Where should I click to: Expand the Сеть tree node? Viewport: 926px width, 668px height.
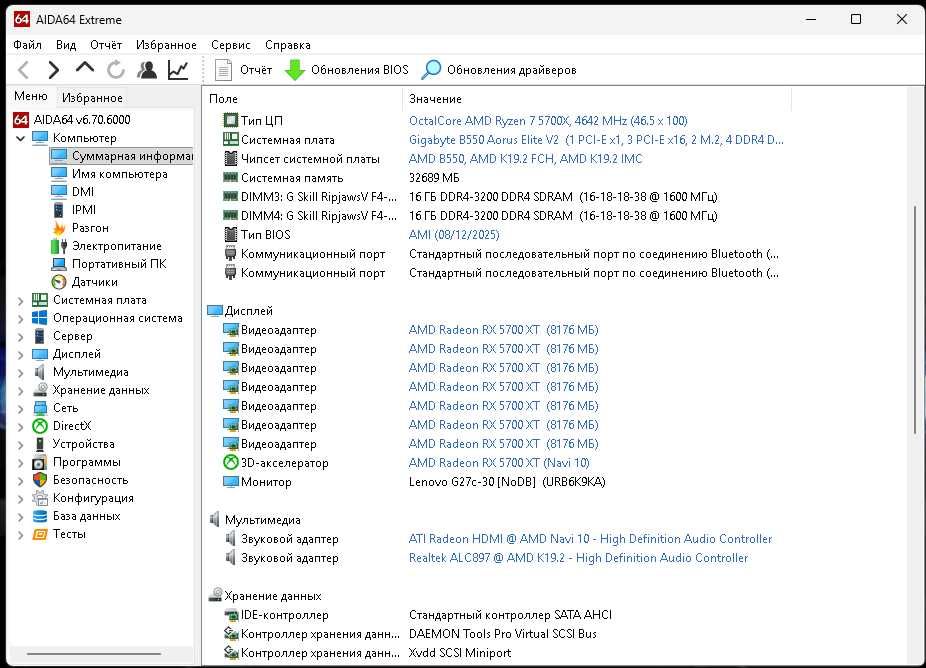tap(21, 409)
